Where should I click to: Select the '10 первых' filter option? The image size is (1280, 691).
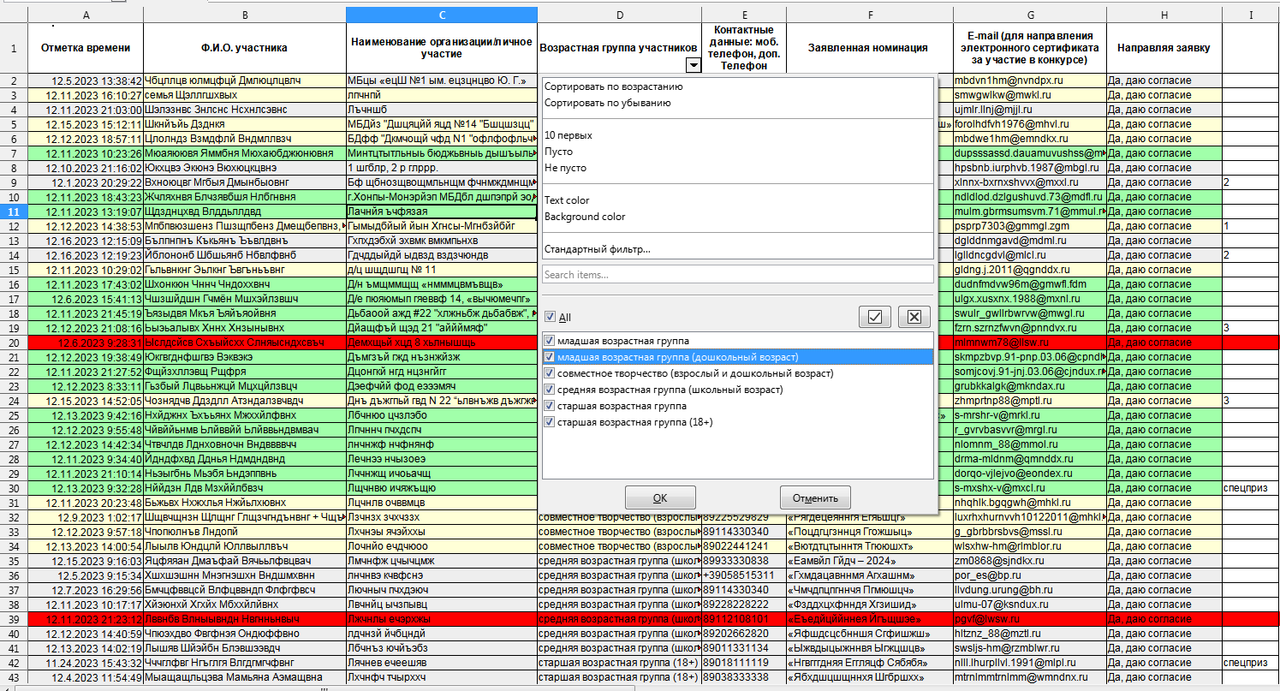tap(737, 135)
